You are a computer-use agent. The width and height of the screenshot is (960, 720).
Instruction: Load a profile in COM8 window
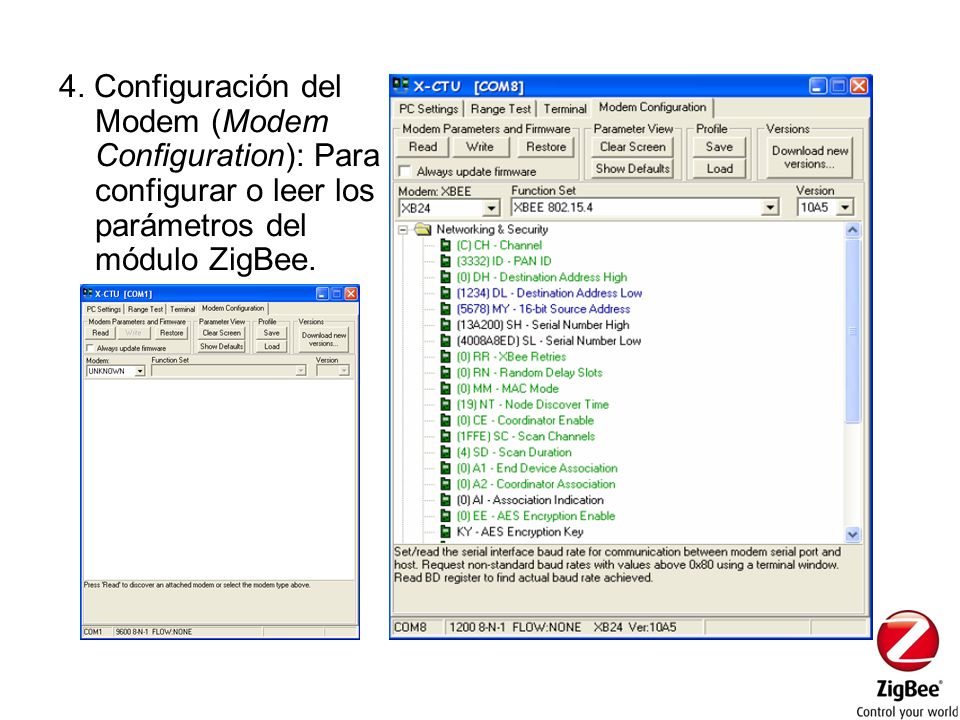pos(719,168)
